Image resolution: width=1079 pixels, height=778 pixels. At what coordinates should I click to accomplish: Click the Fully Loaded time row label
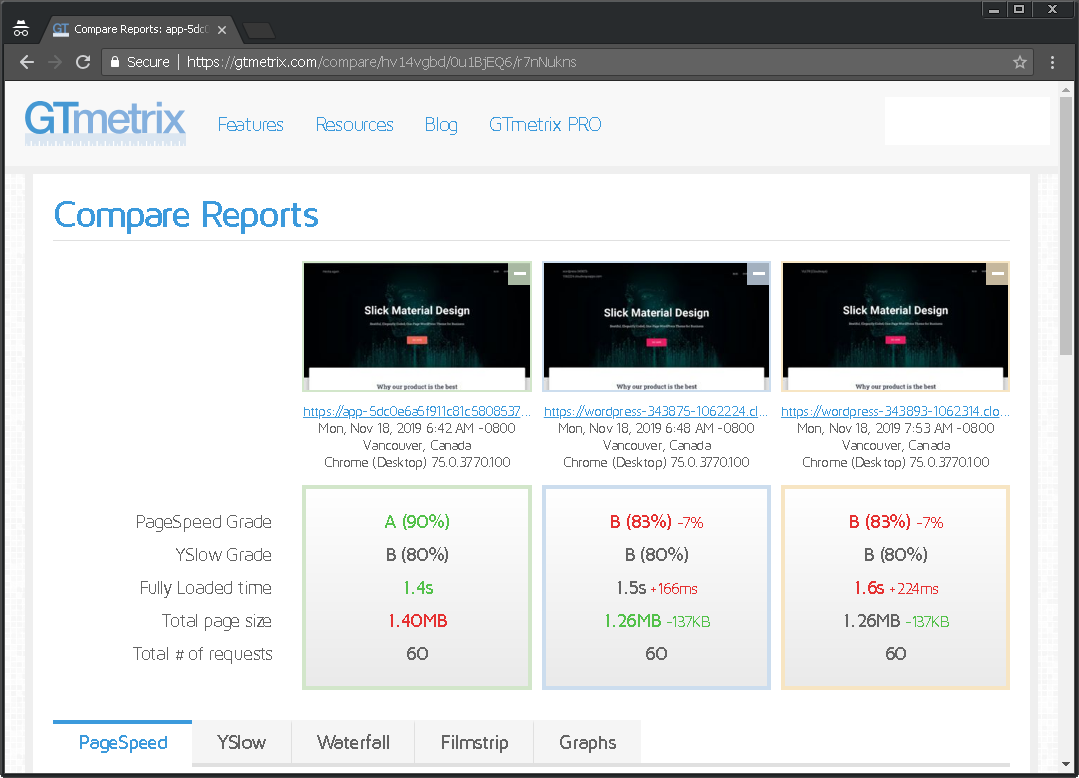click(x=206, y=587)
